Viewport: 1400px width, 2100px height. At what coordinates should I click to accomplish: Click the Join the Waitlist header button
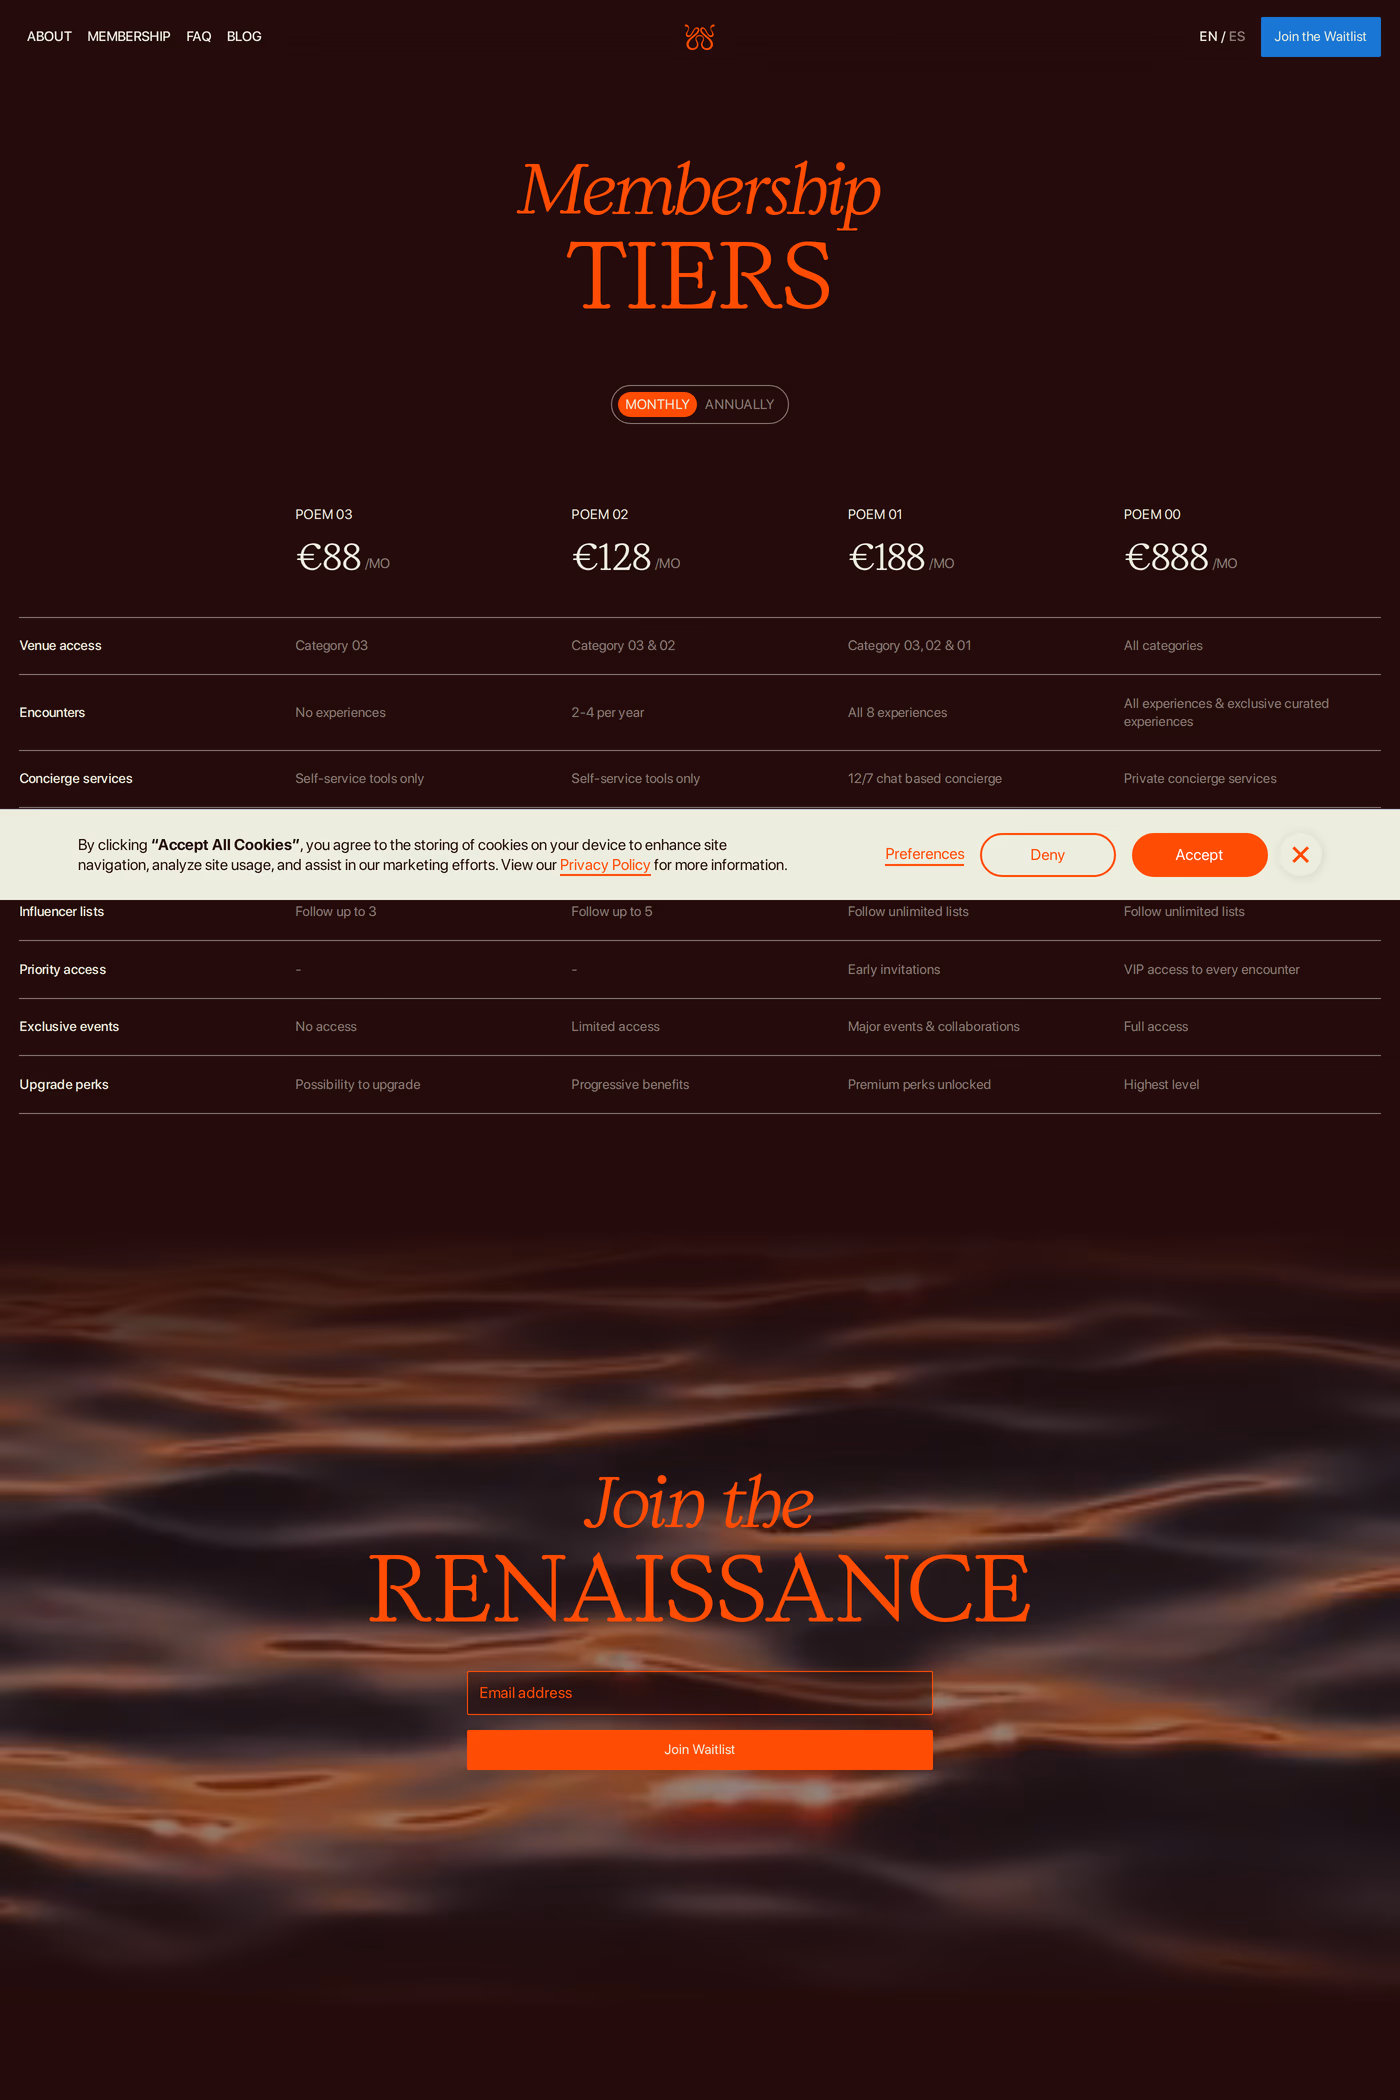coord(1320,37)
